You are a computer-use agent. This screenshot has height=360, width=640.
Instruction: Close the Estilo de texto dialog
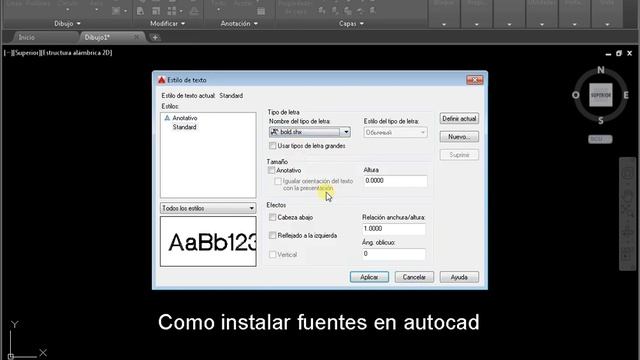475,80
